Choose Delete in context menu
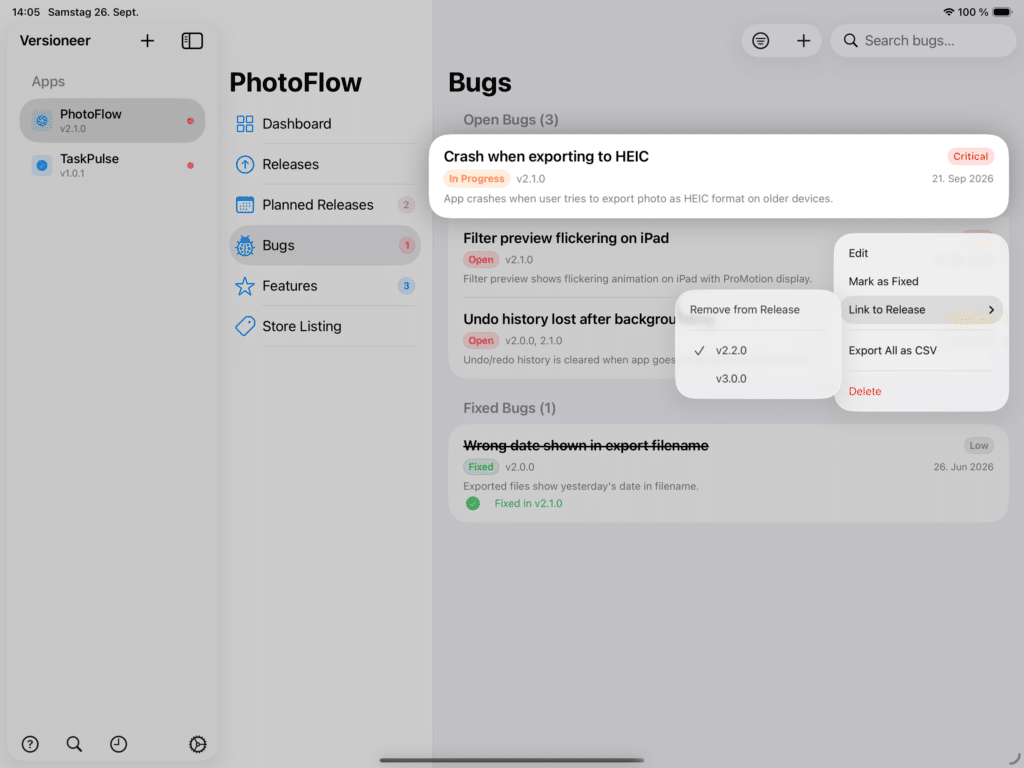This screenshot has height=768, width=1024. click(x=921, y=391)
